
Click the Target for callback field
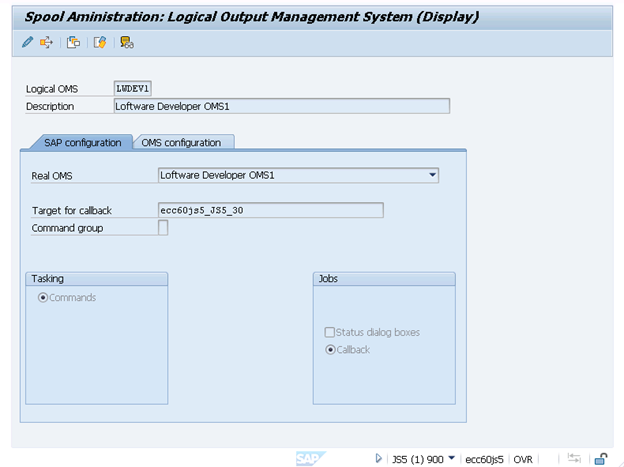click(x=271, y=210)
